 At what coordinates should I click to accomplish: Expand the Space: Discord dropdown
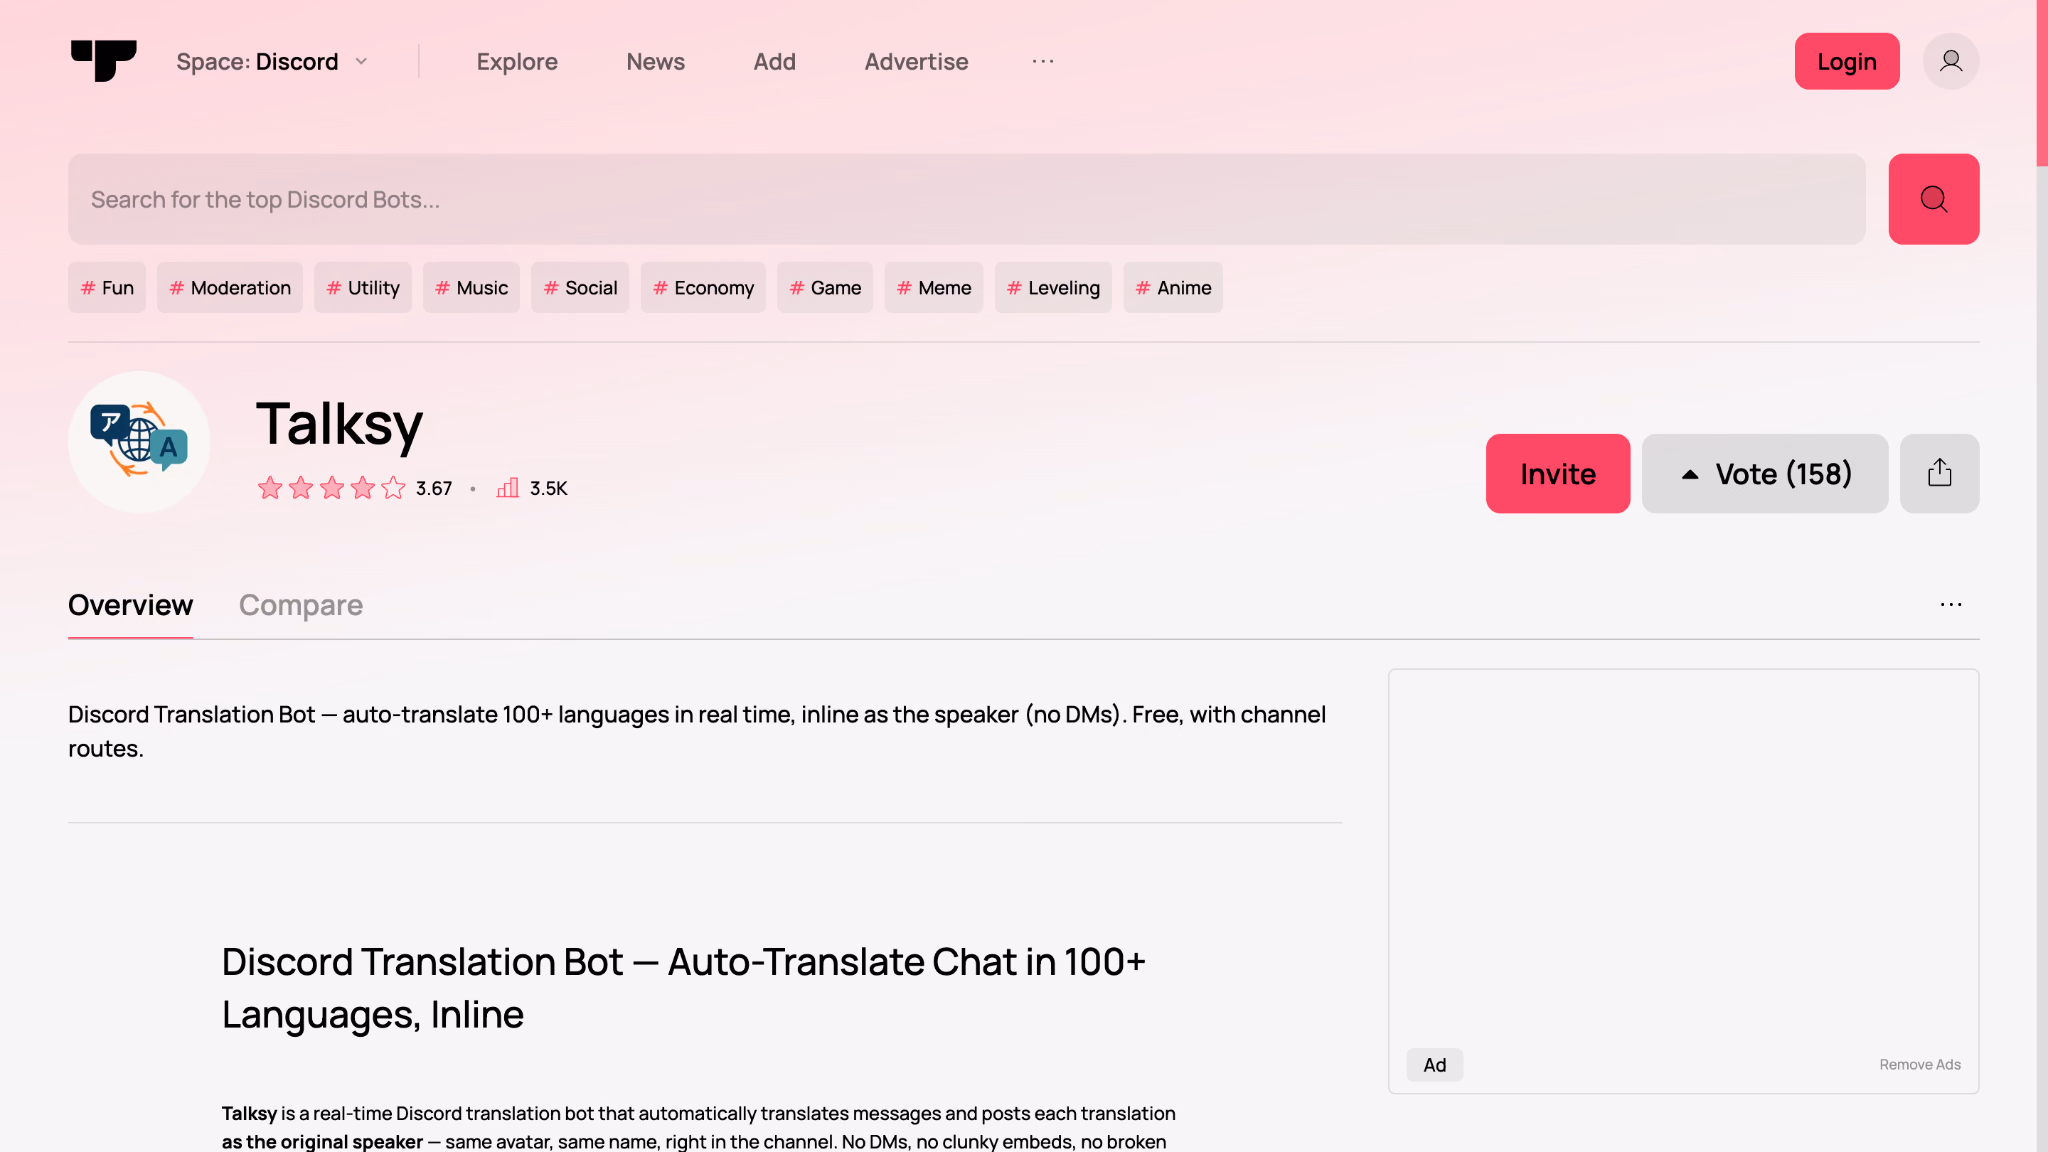[272, 61]
